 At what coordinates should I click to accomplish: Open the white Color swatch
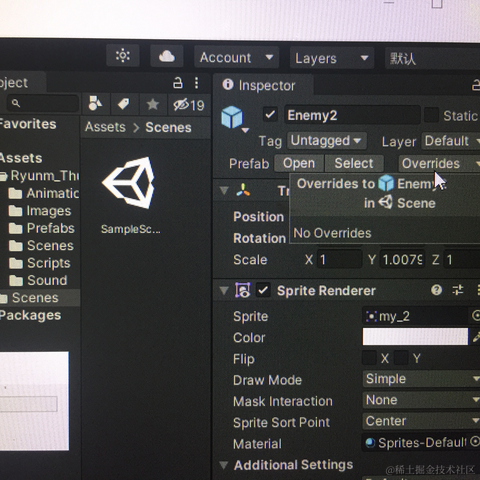click(x=415, y=337)
